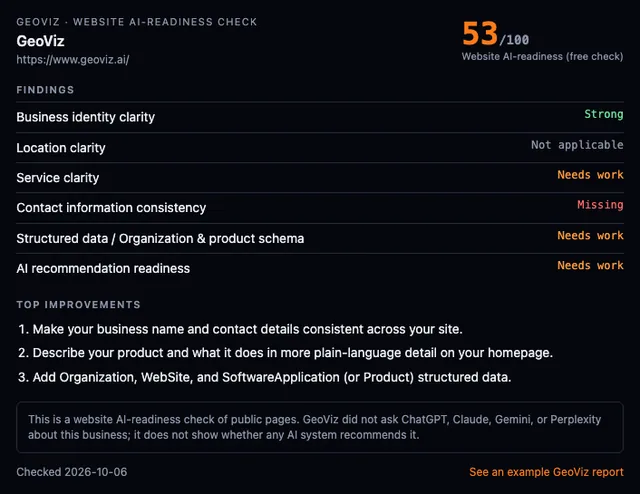Click improvement 1 about consistent contact details
Image resolution: width=640 pixels, height=494 pixels.
(240, 329)
